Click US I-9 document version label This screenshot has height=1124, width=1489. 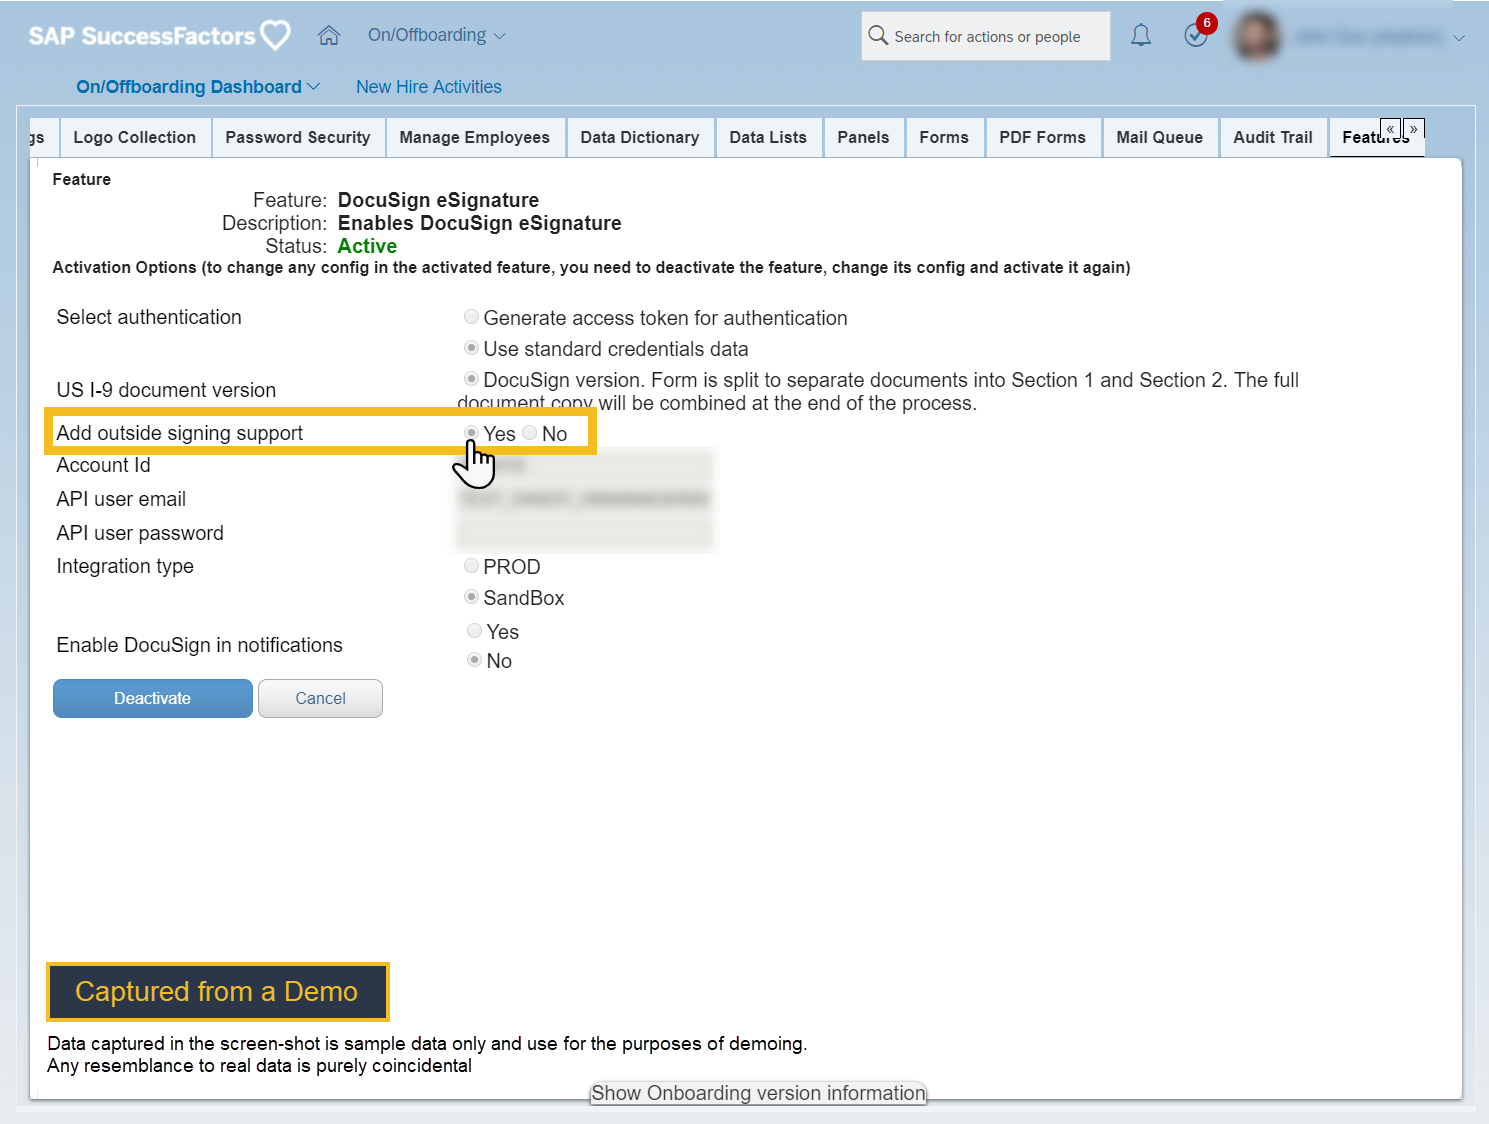[166, 390]
